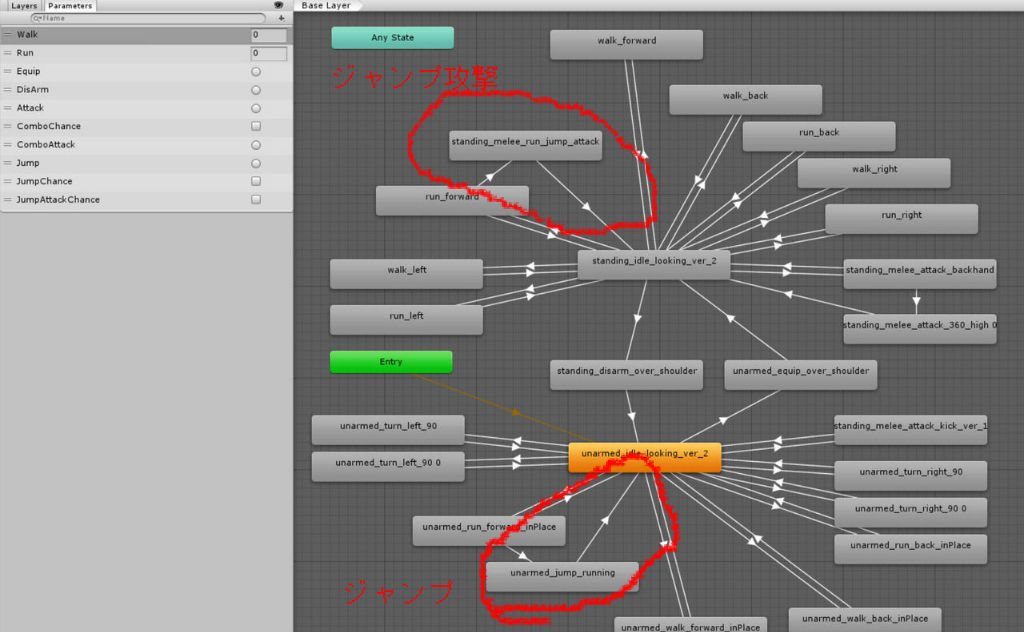Select the run_left state node
Image resolution: width=1024 pixels, height=632 pixels.
[x=406, y=319]
